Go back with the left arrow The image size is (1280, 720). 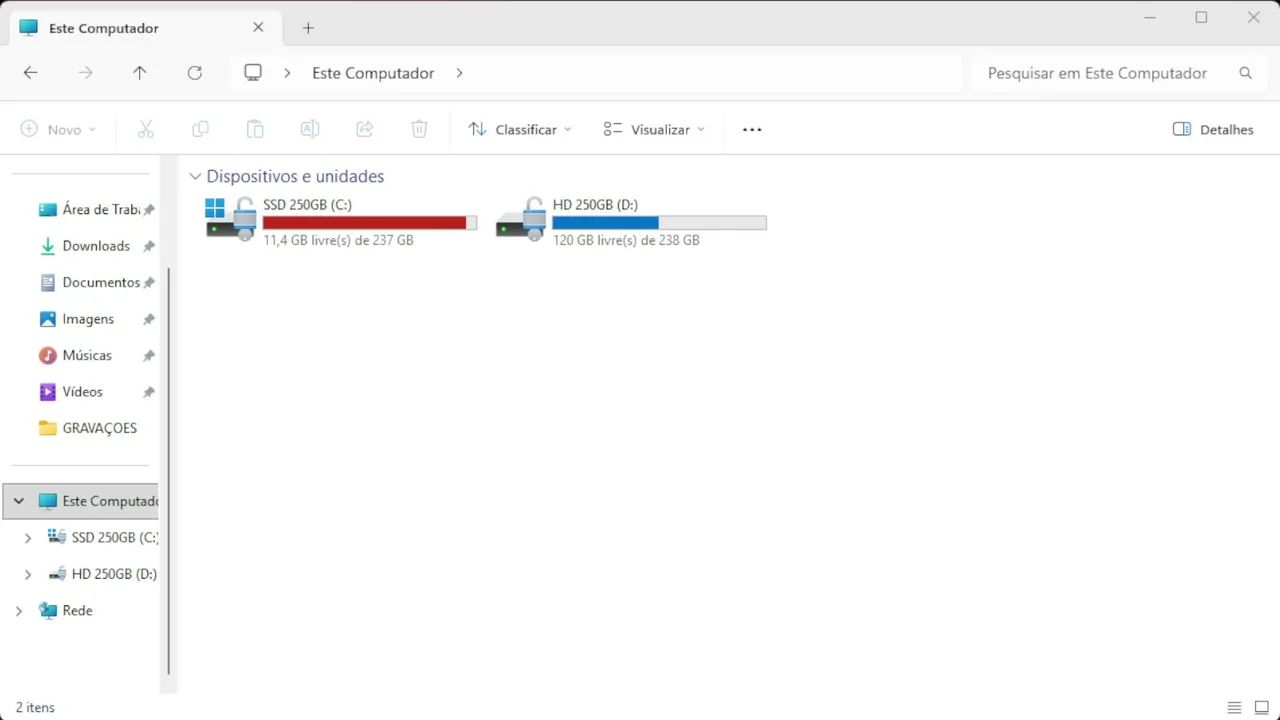click(31, 73)
